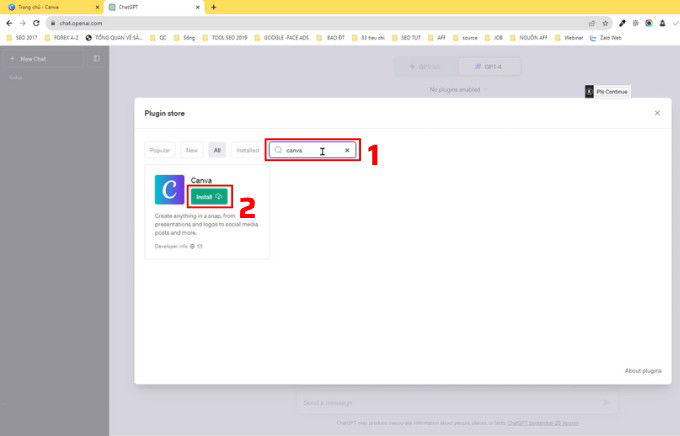Select the Installed filter in Plugin store
Image resolution: width=680 pixels, height=436 pixels.
[248, 150]
